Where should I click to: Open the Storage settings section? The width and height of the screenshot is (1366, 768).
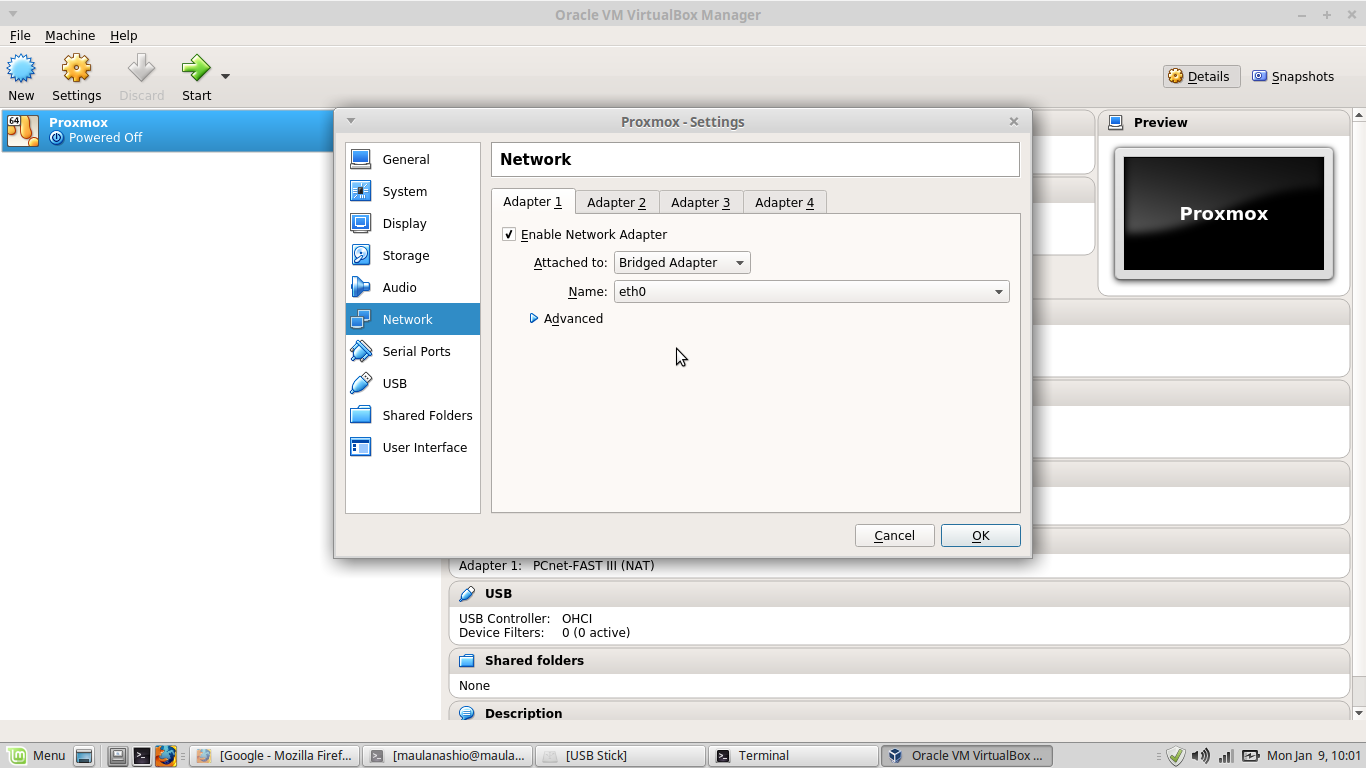point(361,255)
